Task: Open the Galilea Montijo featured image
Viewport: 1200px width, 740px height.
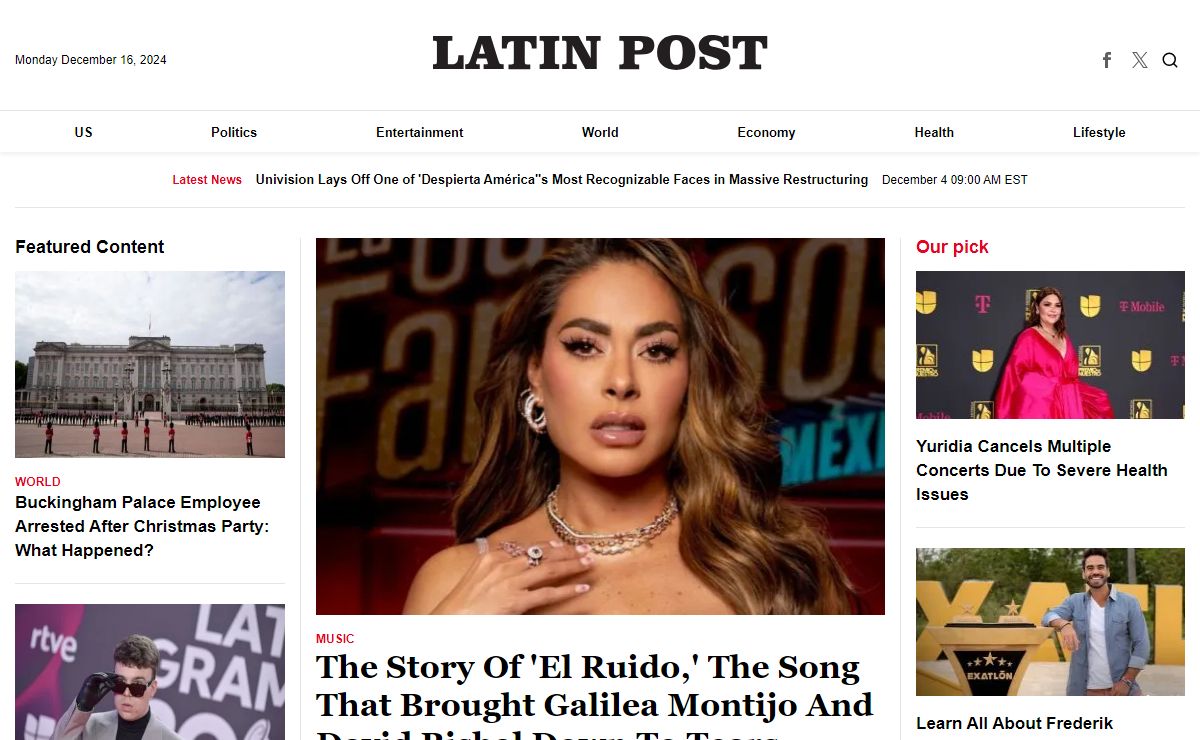Action: [x=600, y=426]
